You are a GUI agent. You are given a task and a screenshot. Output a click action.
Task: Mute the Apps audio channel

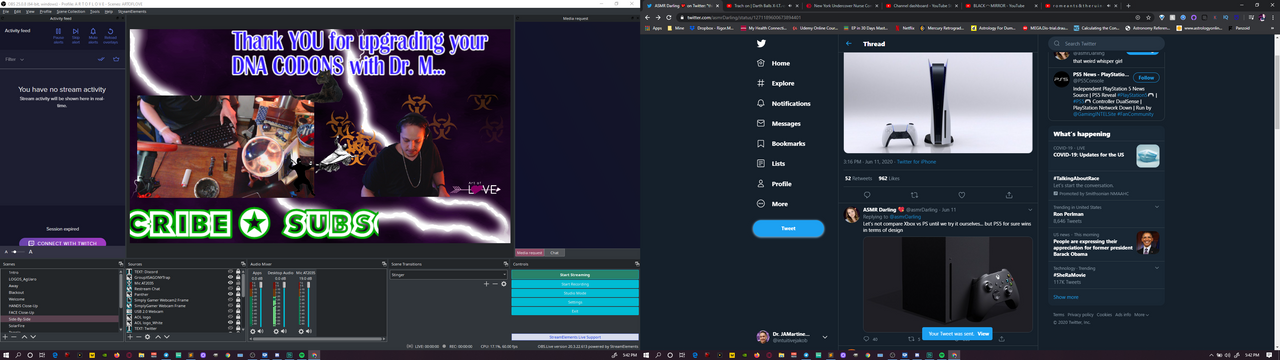pos(261,332)
